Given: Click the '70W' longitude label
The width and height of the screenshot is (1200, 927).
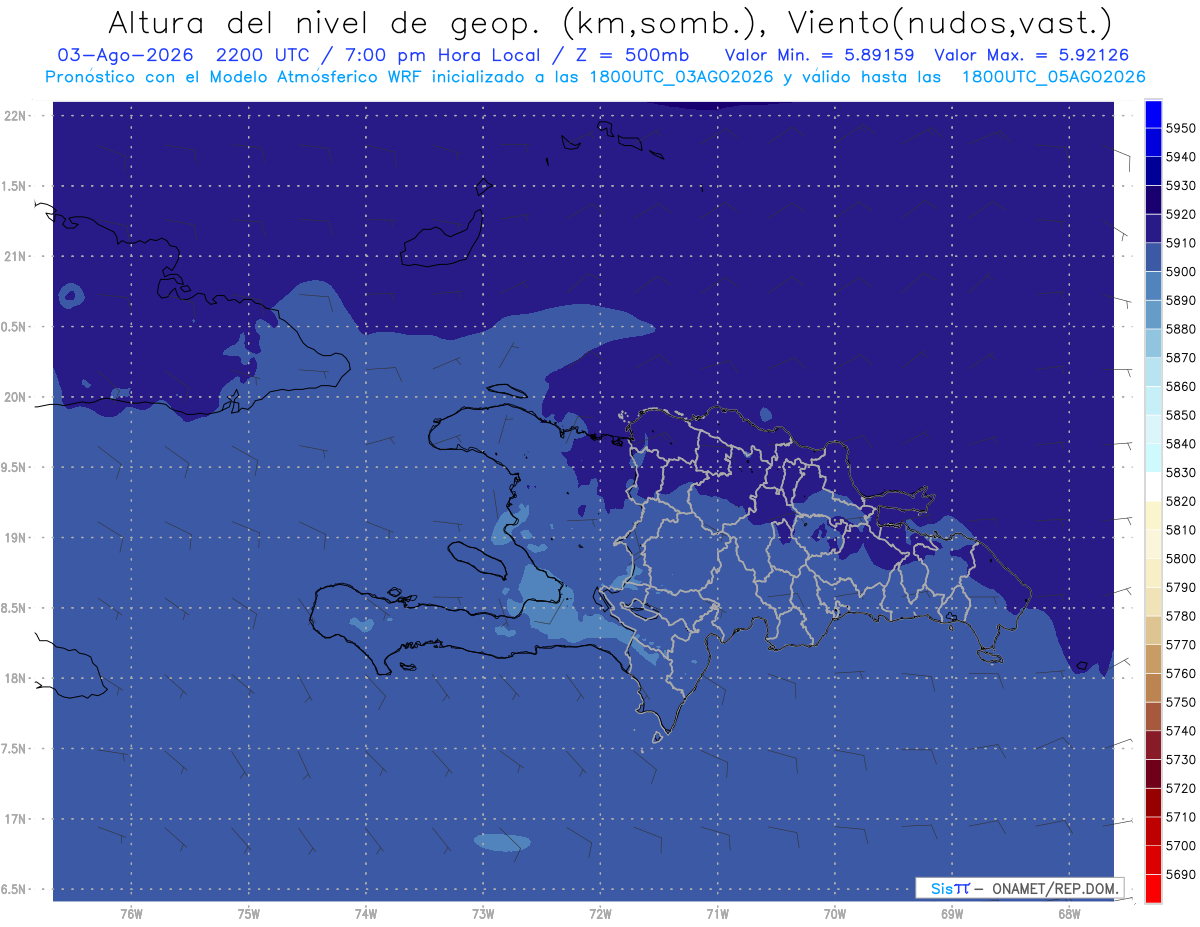Looking at the screenshot, I should click(835, 914).
